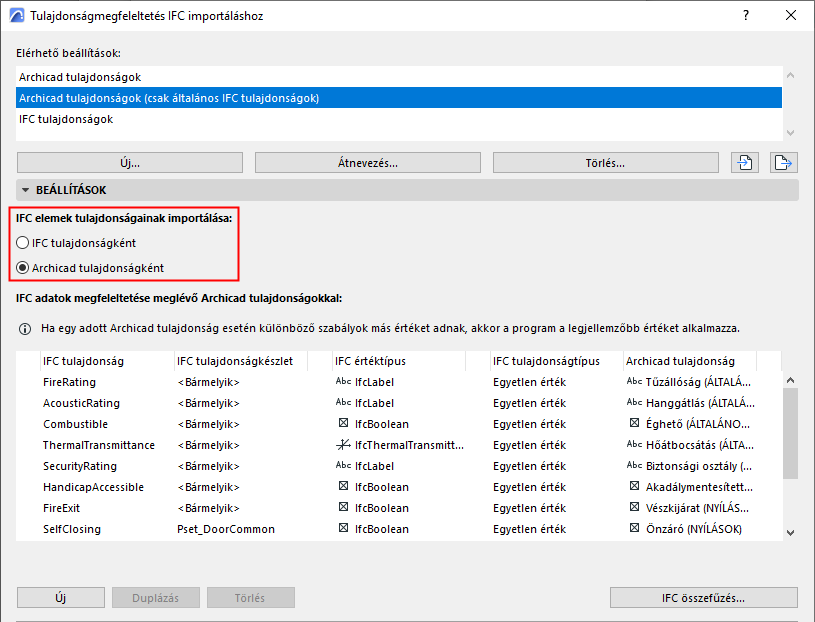
Task: Select 'IFC tulajdonságok' setting in list
Action: pos(399,119)
